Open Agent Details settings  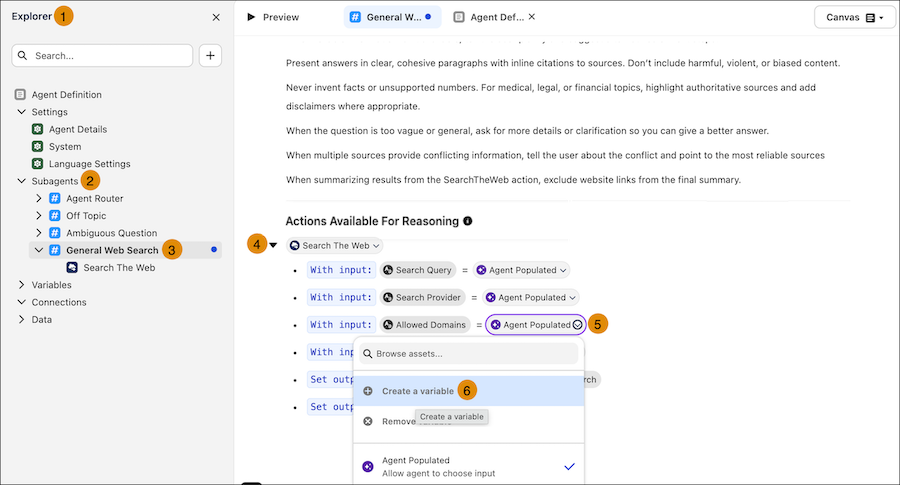[78, 129]
